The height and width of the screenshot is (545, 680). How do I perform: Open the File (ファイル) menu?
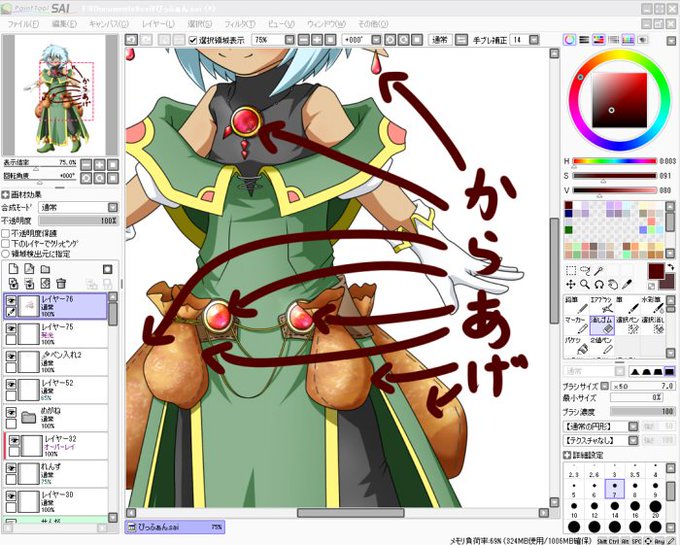point(23,24)
